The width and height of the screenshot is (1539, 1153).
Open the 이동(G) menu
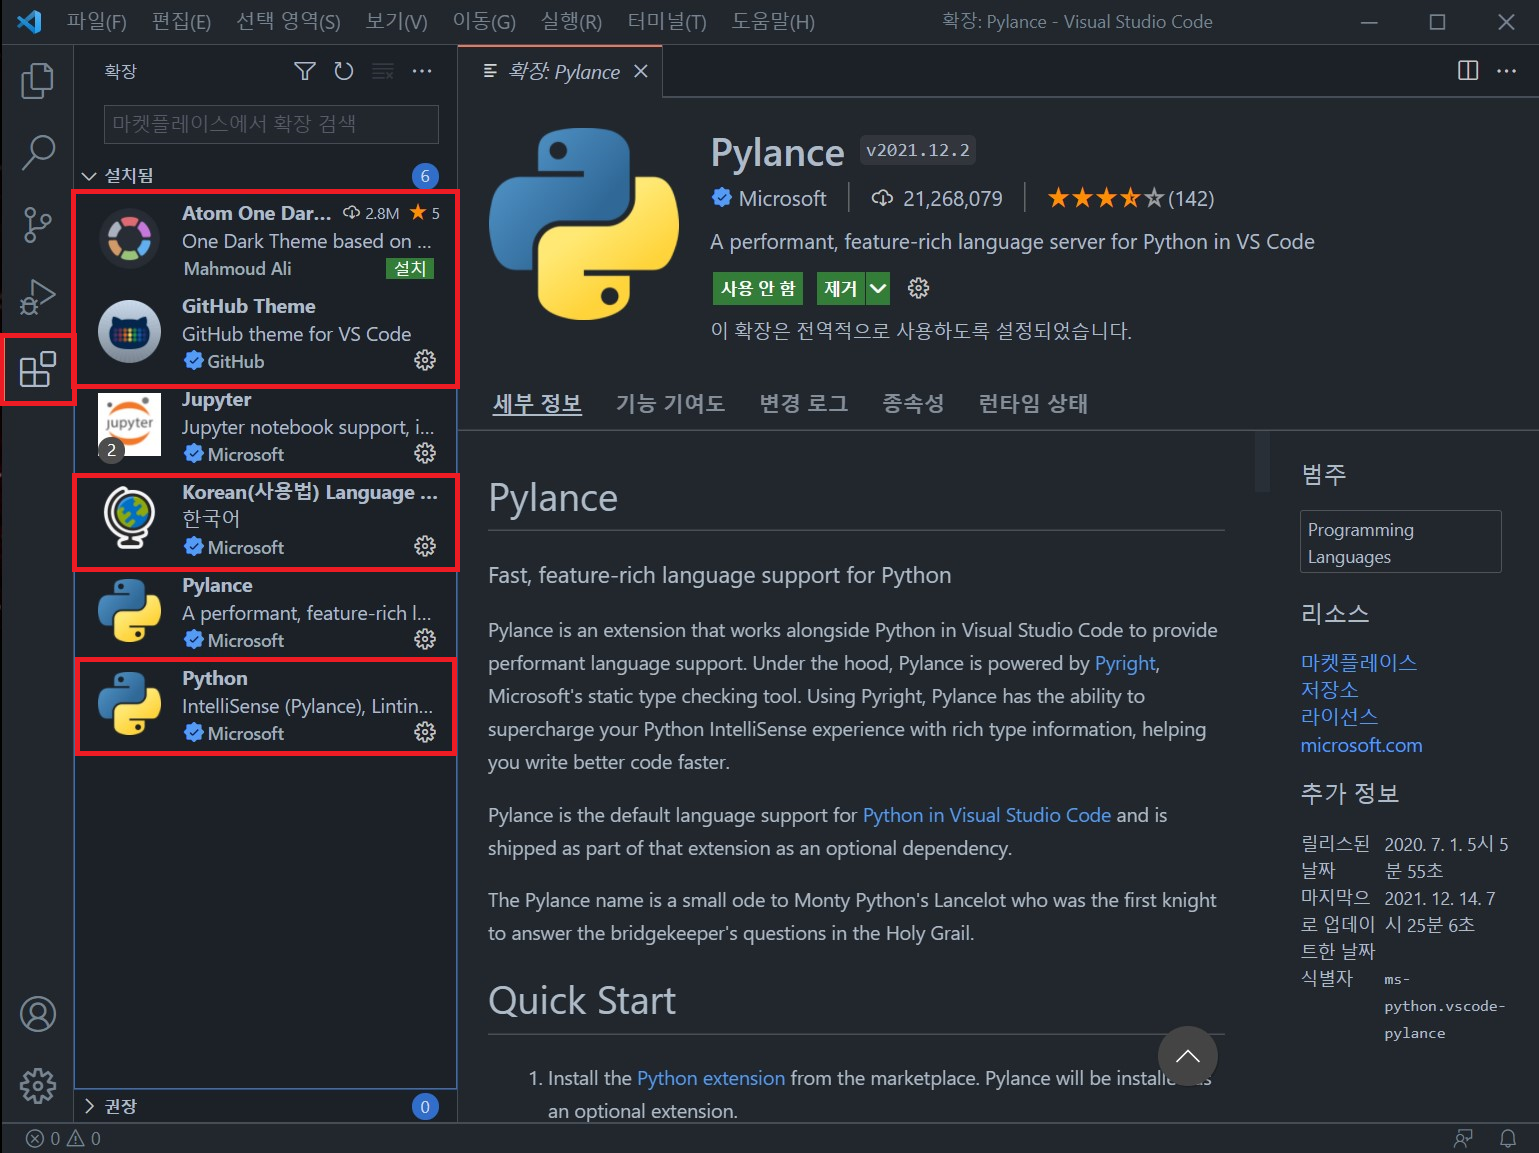coord(484,21)
